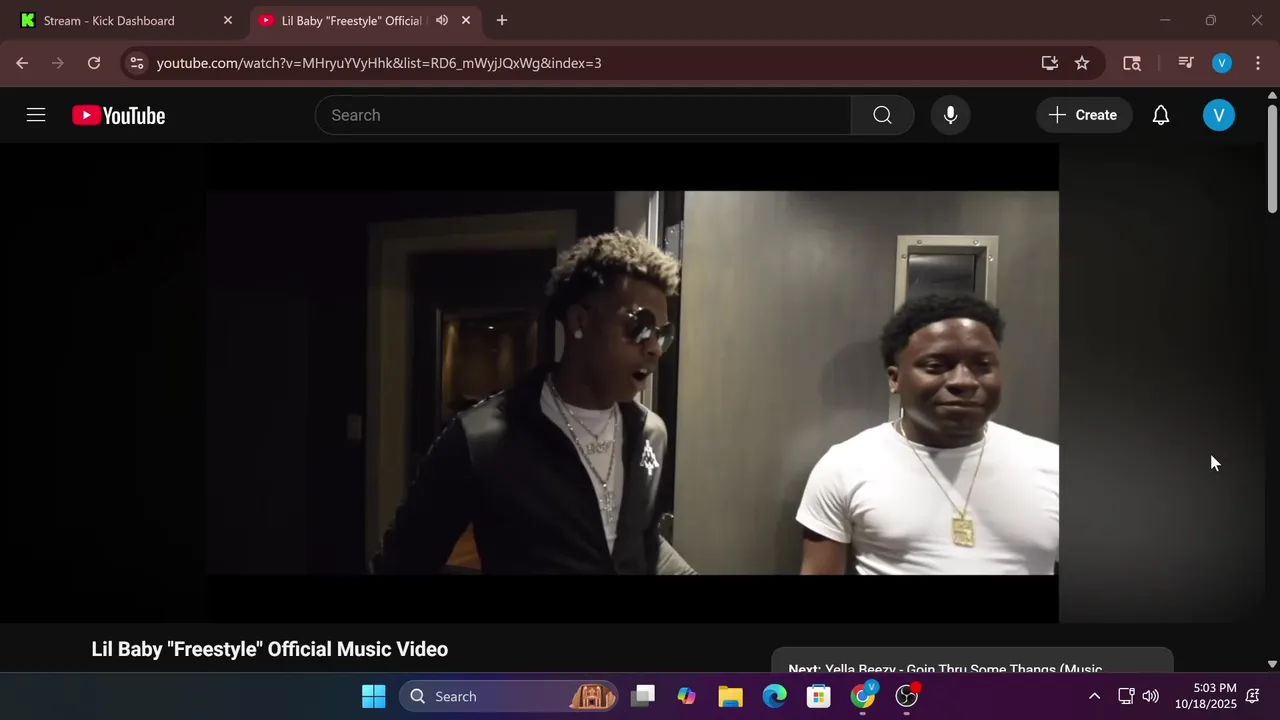Open the YouTube account avatar menu
The width and height of the screenshot is (1280, 720).
[x=1218, y=115]
